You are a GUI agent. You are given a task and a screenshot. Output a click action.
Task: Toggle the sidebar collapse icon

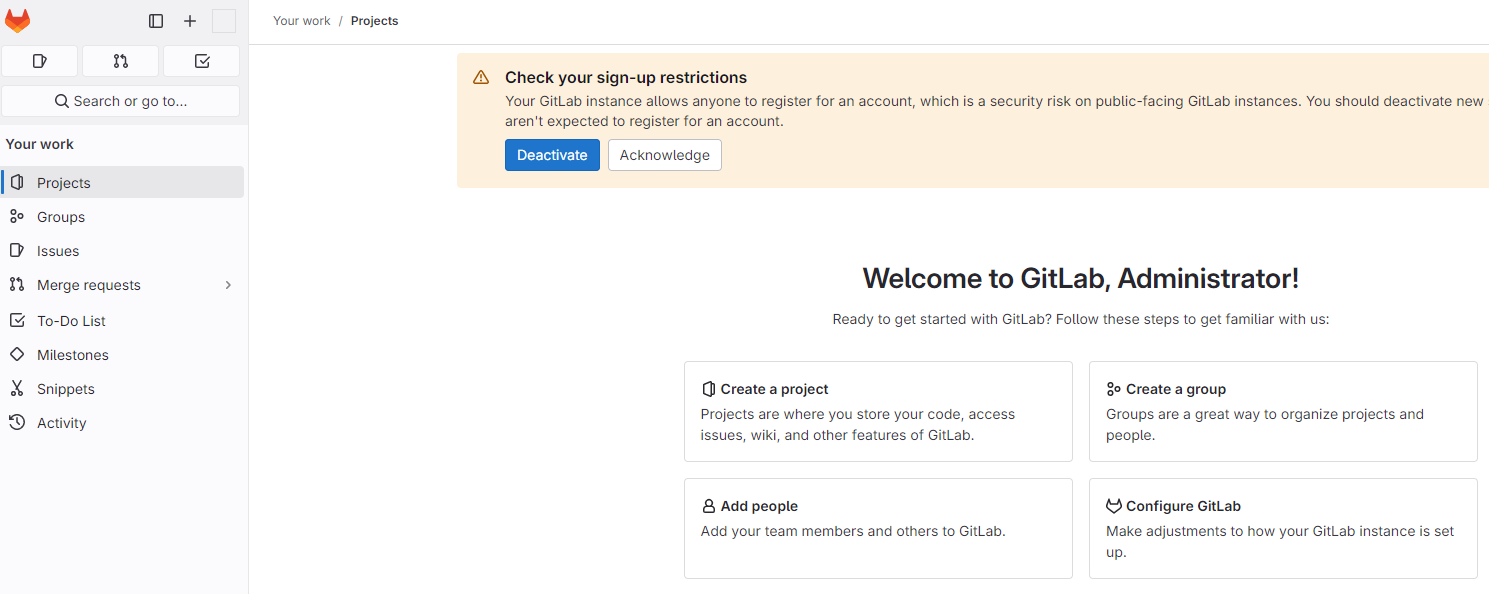[x=156, y=21]
